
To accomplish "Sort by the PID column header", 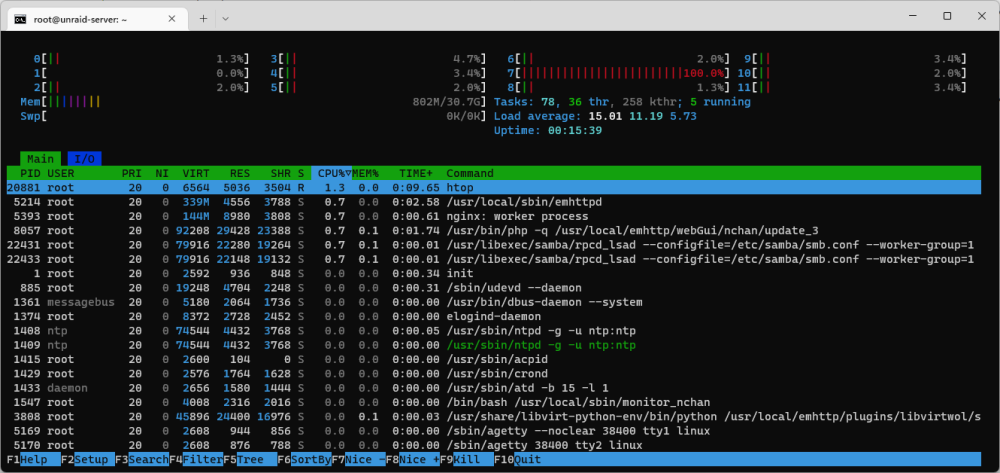I will coord(31,173).
